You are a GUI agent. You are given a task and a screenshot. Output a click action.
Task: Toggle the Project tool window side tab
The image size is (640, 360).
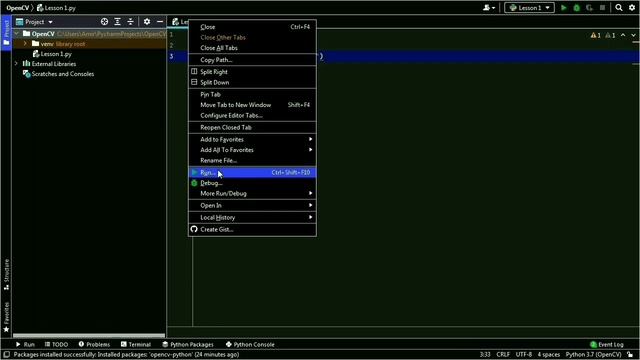point(6,33)
